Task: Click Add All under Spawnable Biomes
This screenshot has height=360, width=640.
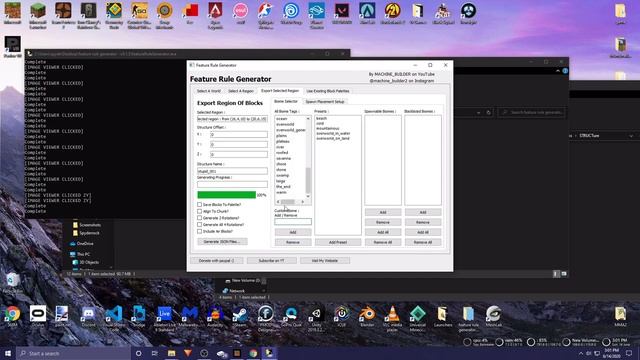Action: [383, 232]
